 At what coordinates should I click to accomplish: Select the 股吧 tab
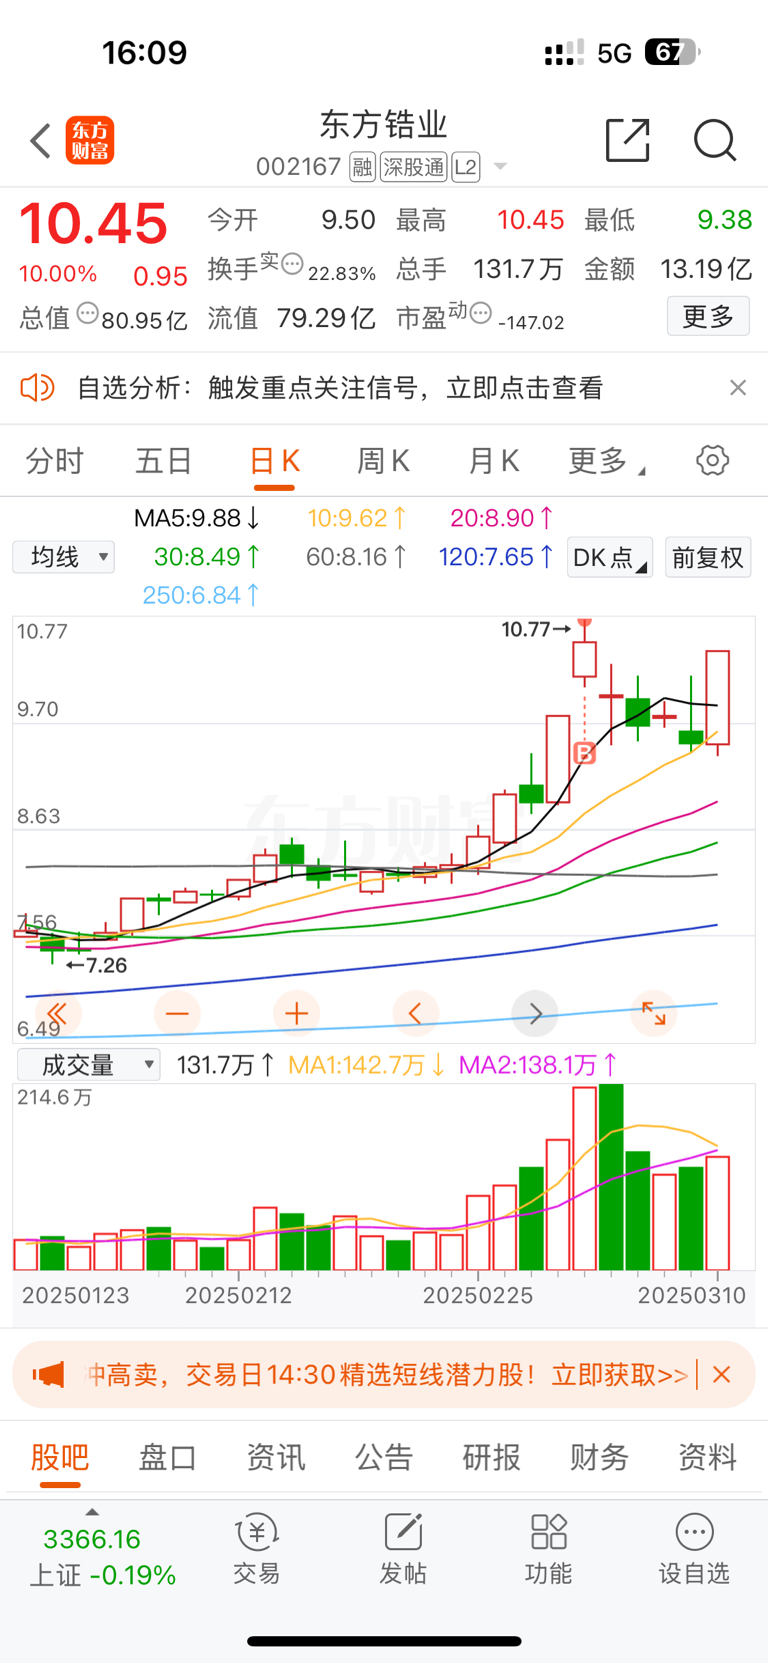pyautogui.click(x=60, y=1457)
